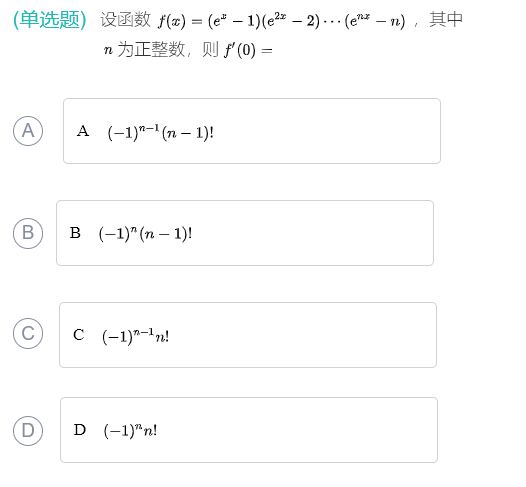Choose the circled C radio option
This screenshot has height=487, width=526.
[x=28, y=333]
